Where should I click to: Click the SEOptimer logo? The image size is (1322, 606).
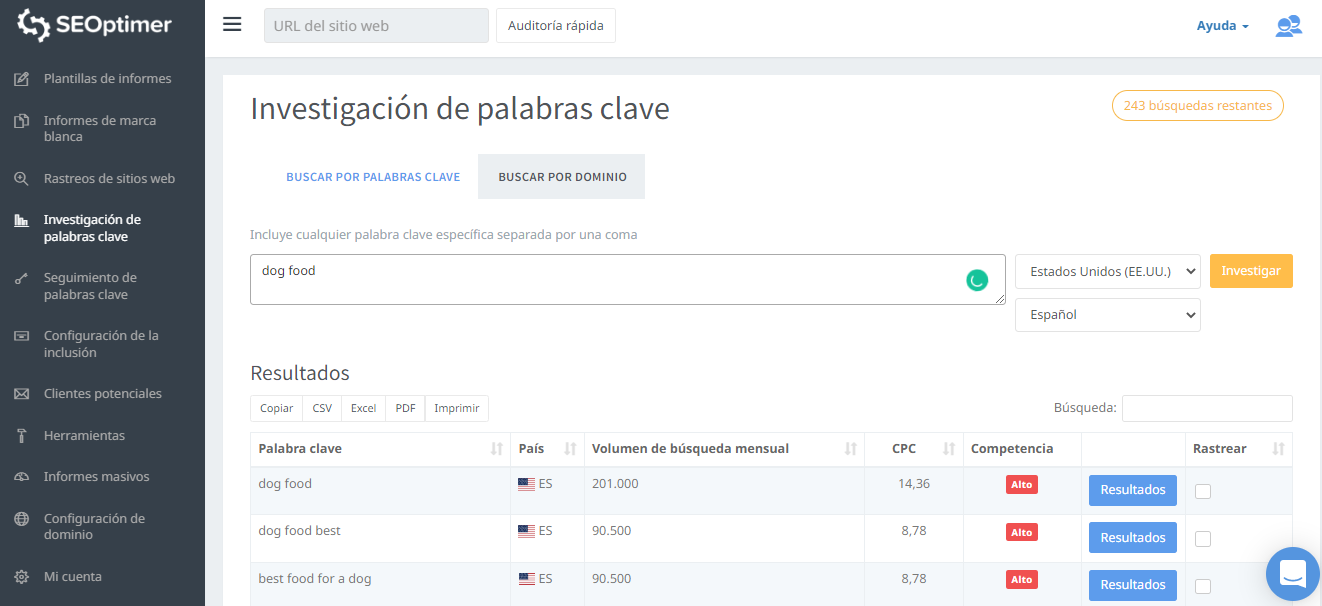pyautogui.click(x=95, y=26)
